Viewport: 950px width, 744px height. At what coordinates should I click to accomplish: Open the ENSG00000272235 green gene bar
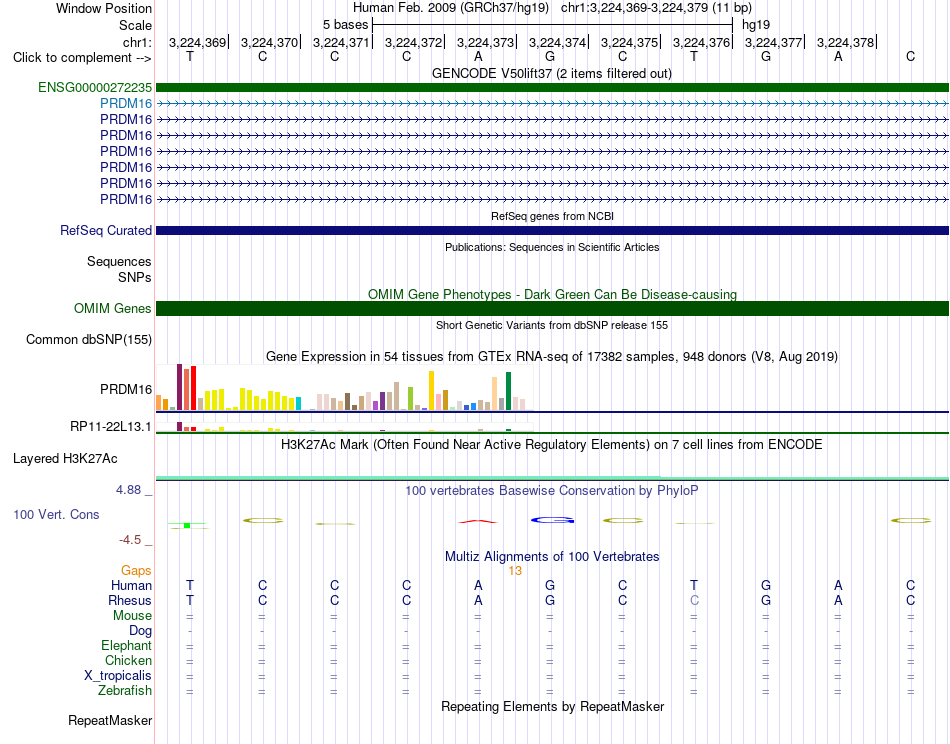(552, 87)
